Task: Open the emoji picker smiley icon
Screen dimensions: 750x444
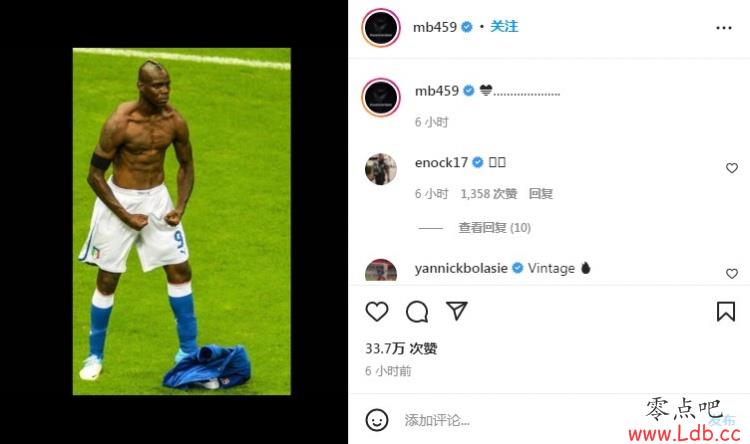Action: coord(376,420)
